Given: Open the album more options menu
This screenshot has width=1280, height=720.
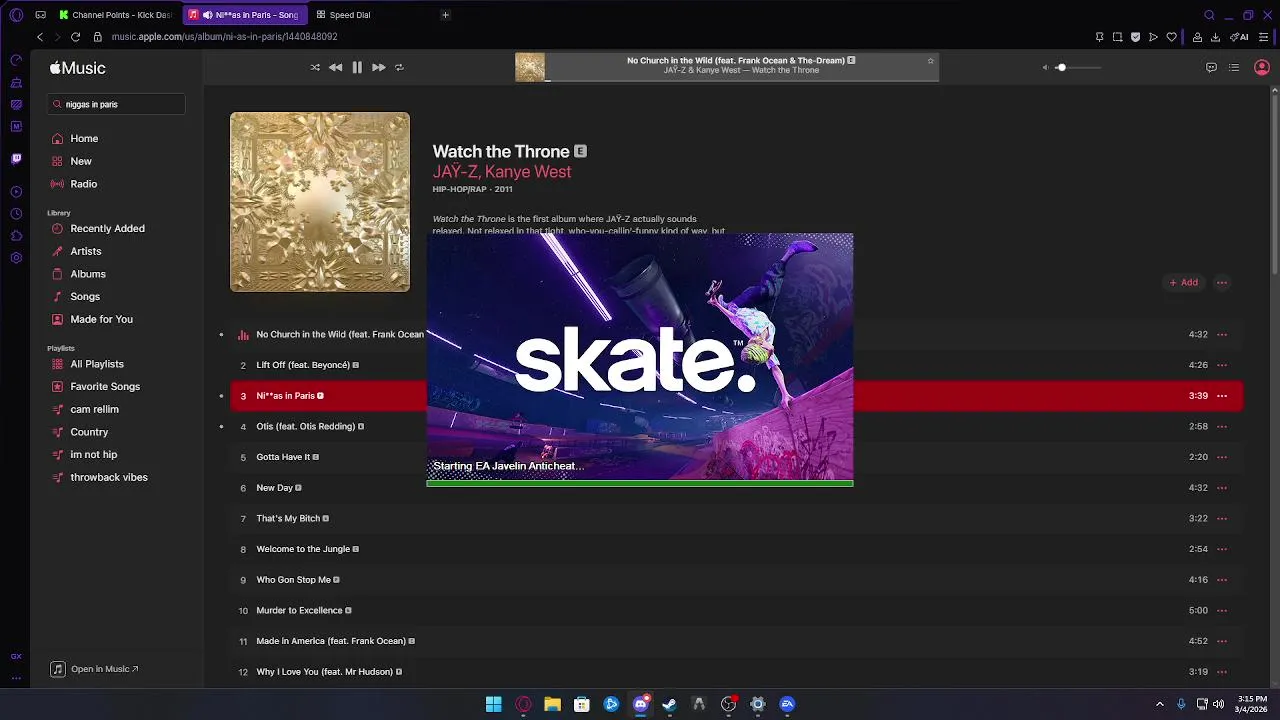Looking at the screenshot, I should click(x=1222, y=282).
